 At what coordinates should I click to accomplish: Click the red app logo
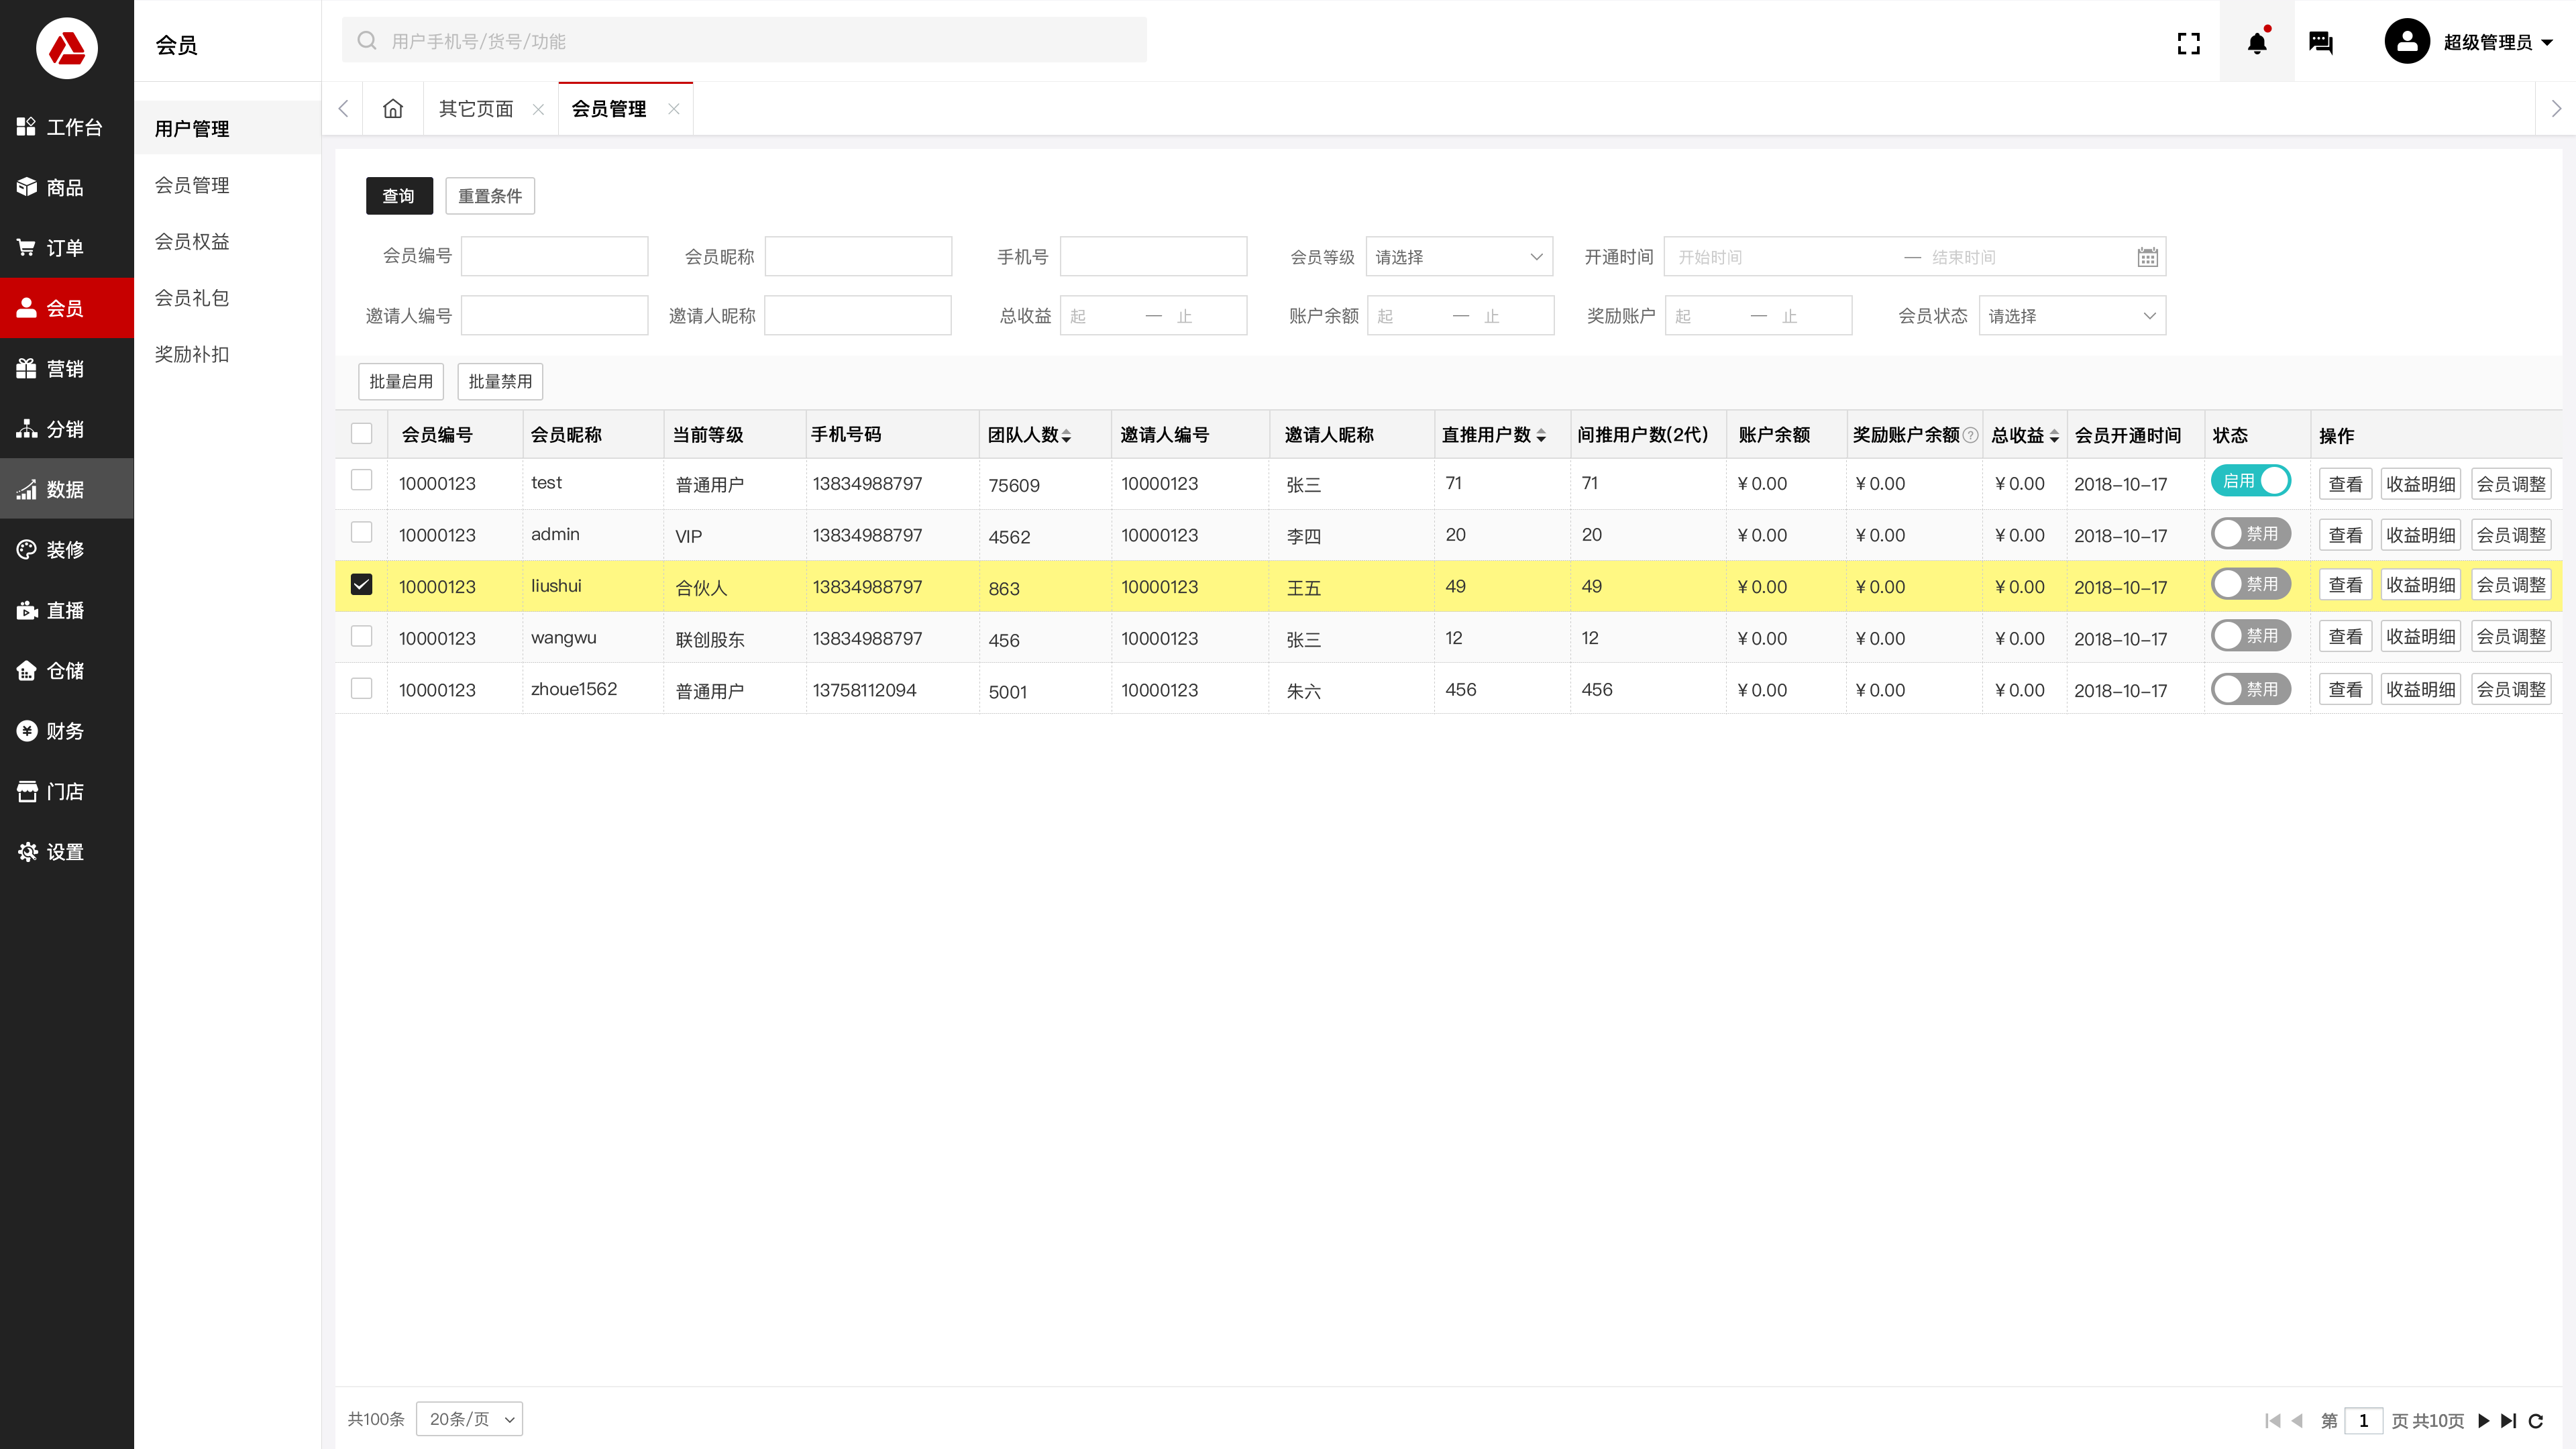pyautogui.click(x=66, y=47)
